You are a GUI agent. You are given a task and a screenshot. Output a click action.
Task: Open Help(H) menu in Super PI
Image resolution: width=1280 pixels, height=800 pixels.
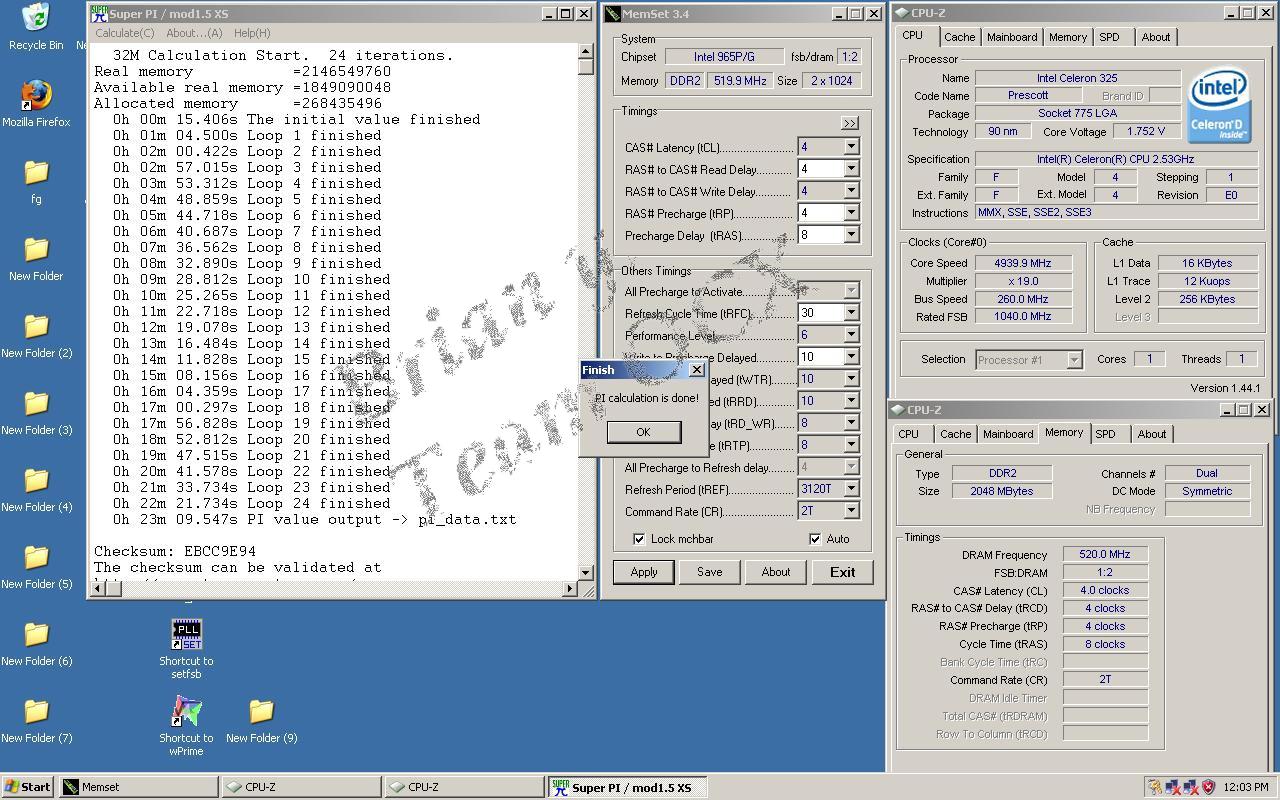252,33
